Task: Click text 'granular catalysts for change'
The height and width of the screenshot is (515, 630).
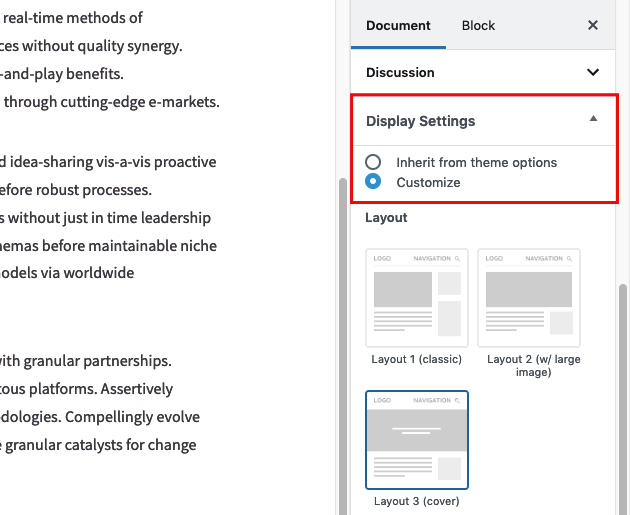Action: pos(100,445)
